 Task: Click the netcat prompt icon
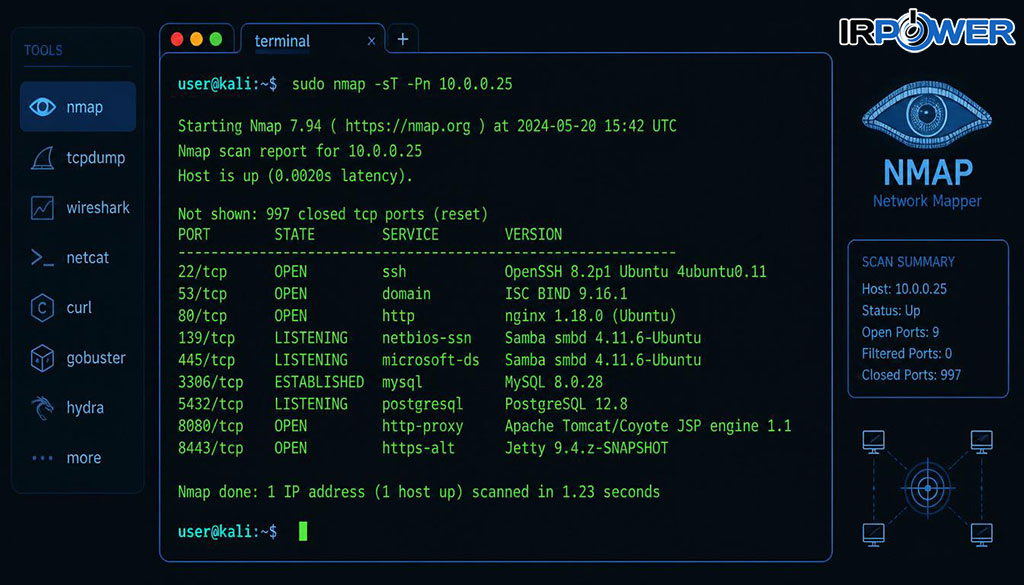[42, 257]
